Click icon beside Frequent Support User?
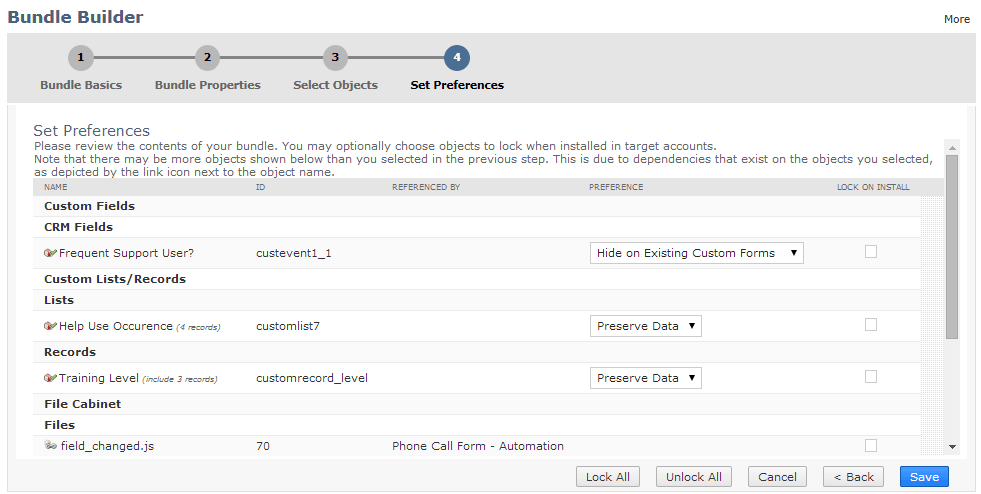The height and width of the screenshot is (494, 981). coord(50,253)
